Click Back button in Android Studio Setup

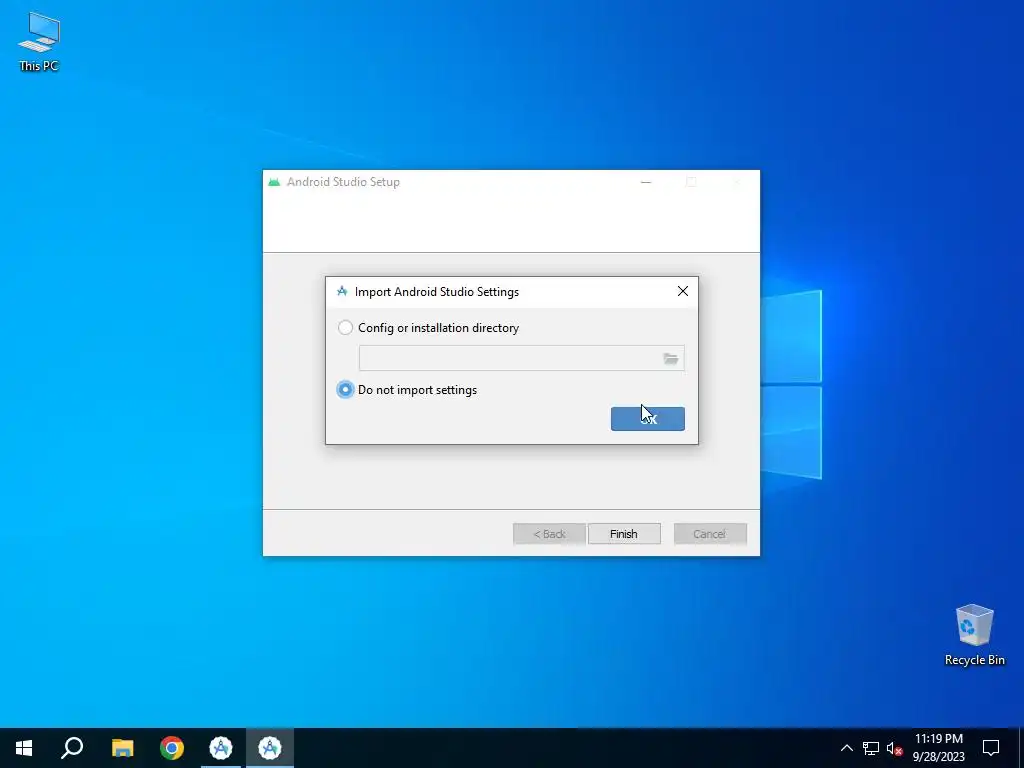[549, 534]
